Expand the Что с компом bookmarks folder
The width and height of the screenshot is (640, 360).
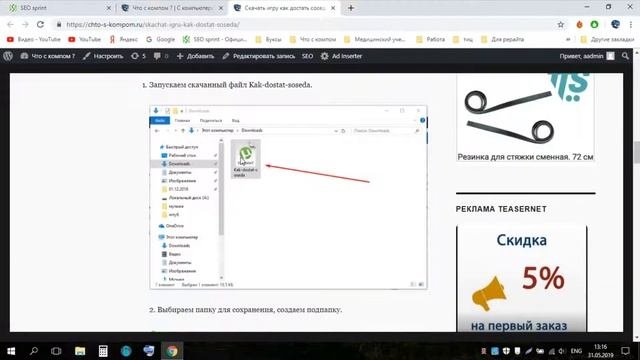point(313,40)
